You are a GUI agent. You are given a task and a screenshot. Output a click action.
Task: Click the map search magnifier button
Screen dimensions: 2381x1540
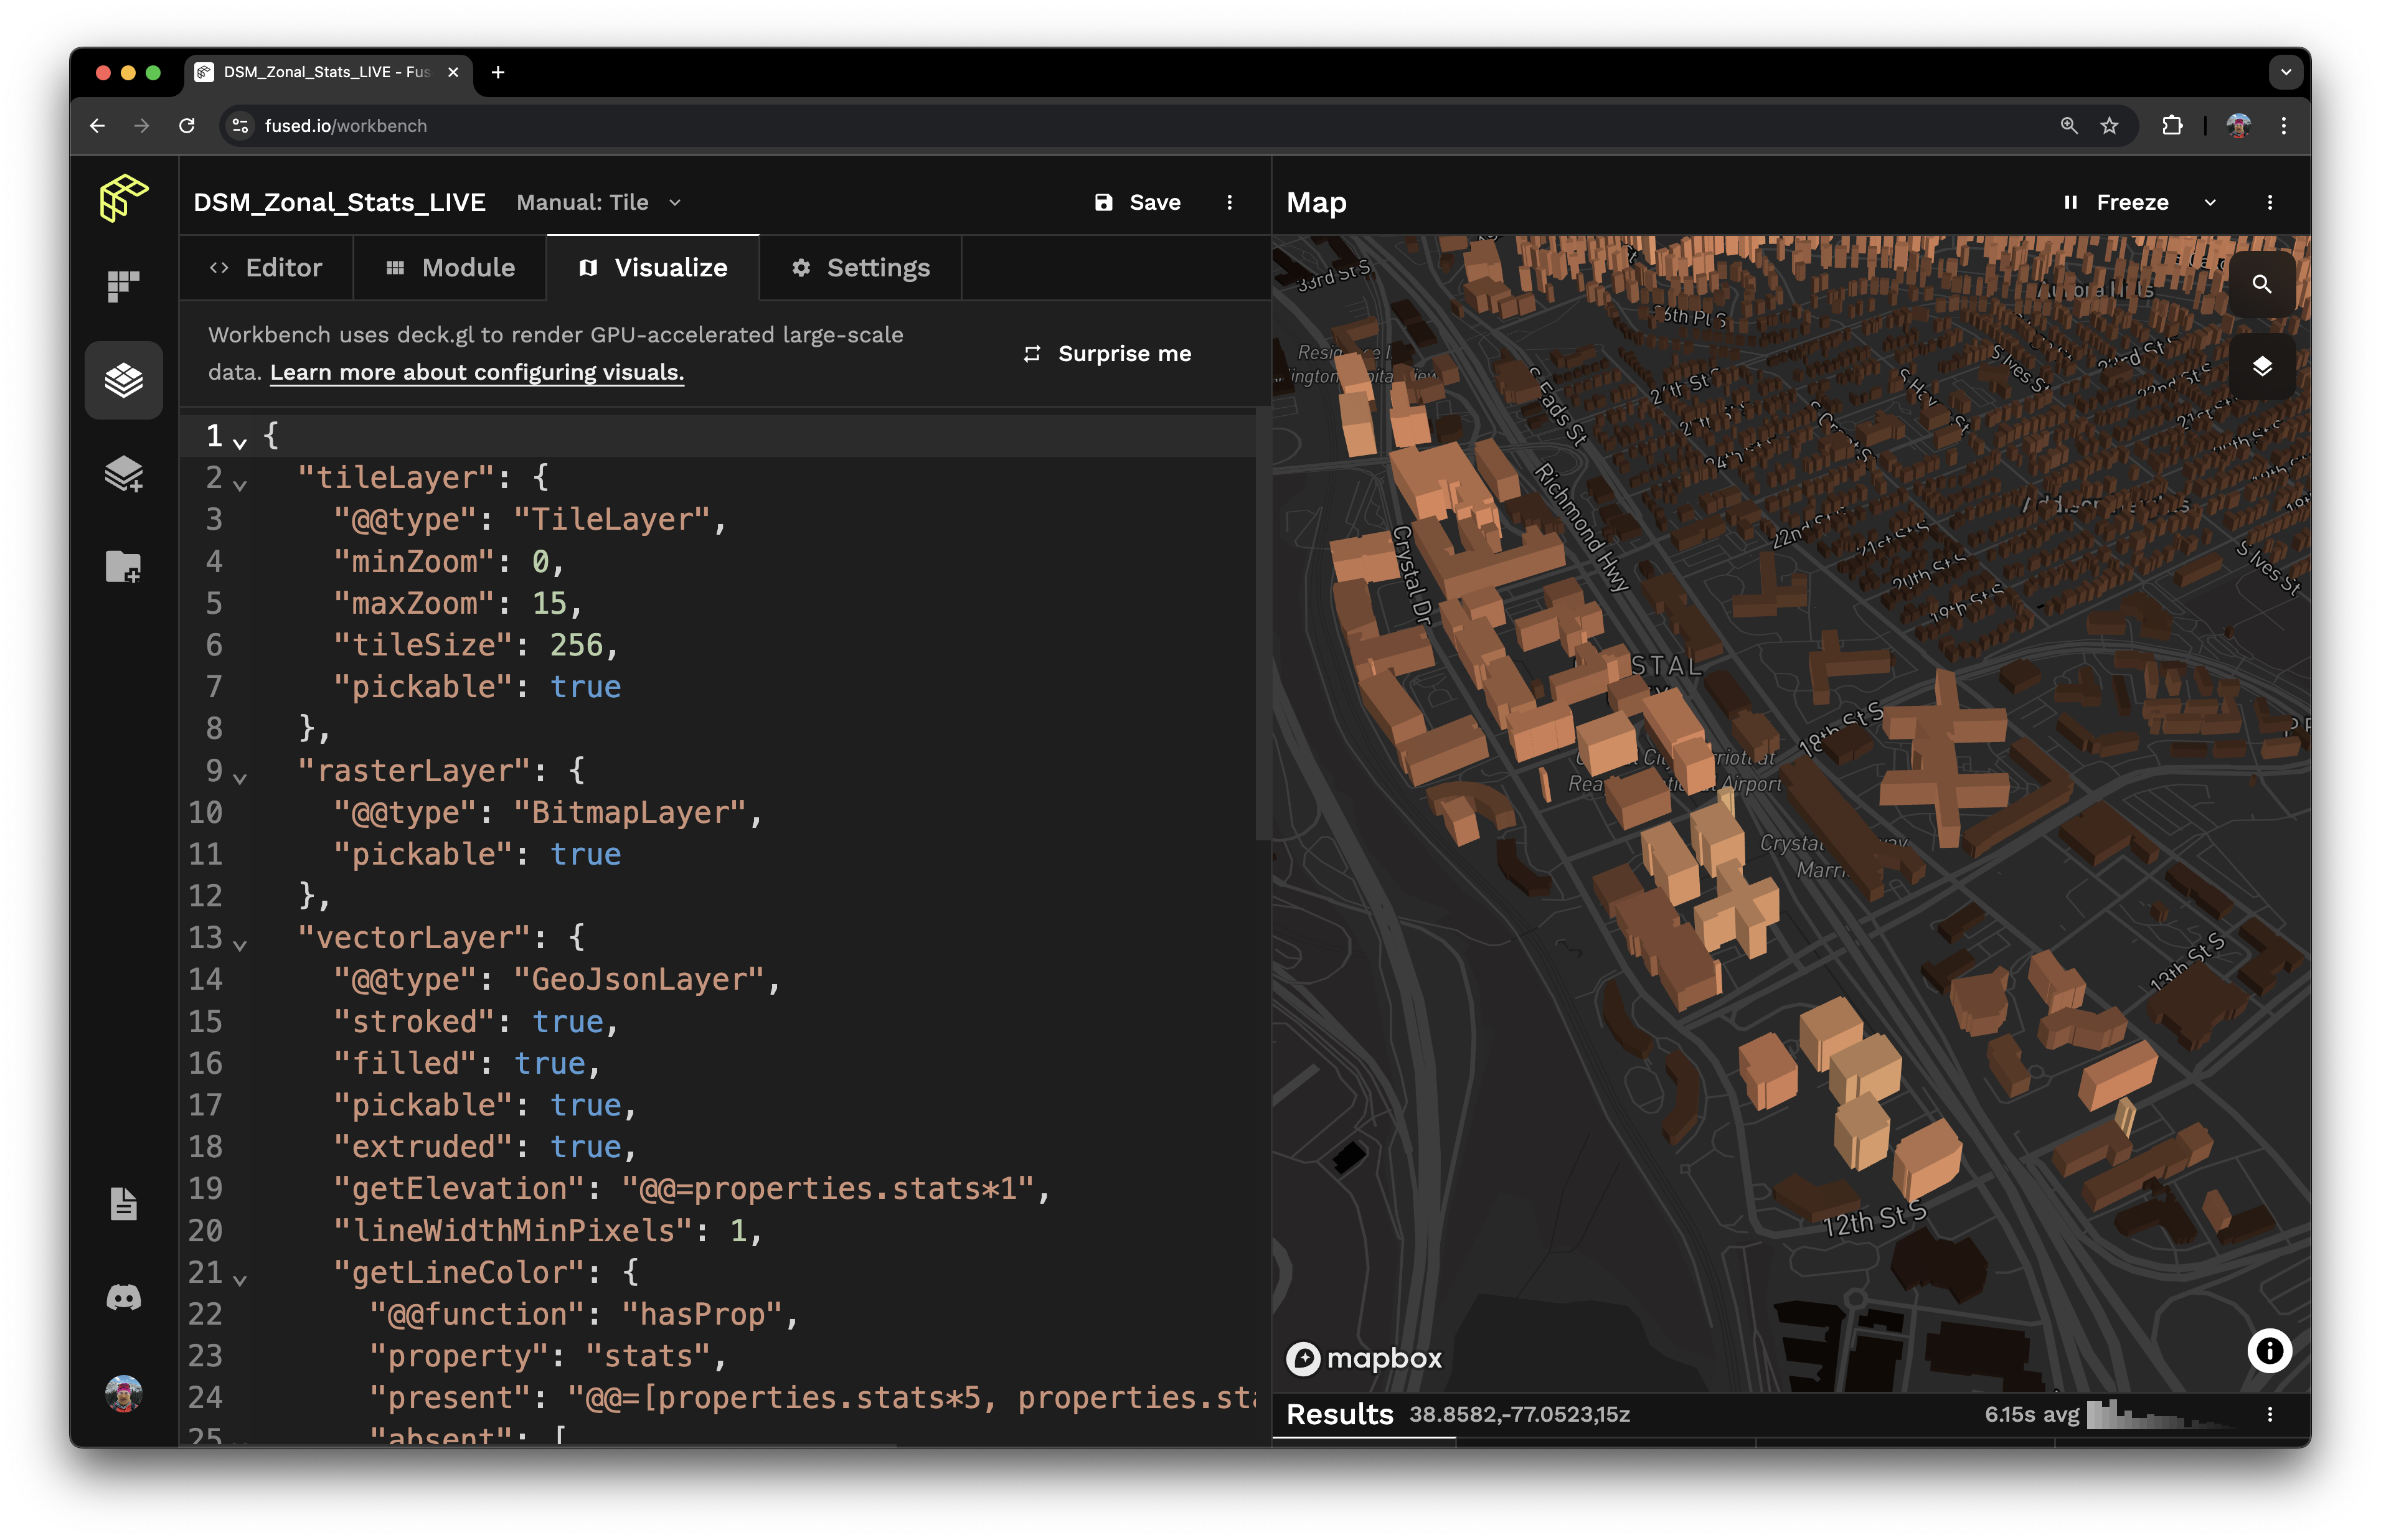point(2261,284)
